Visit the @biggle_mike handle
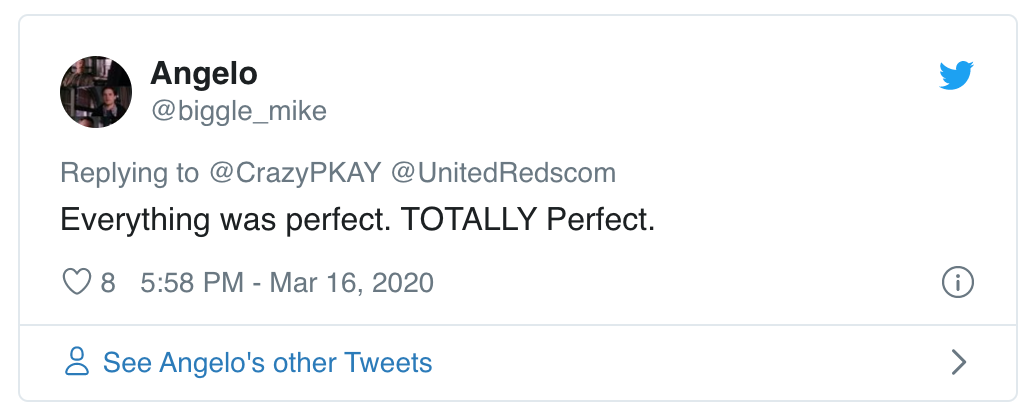The width and height of the screenshot is (1034, 418). coord(238,110)
